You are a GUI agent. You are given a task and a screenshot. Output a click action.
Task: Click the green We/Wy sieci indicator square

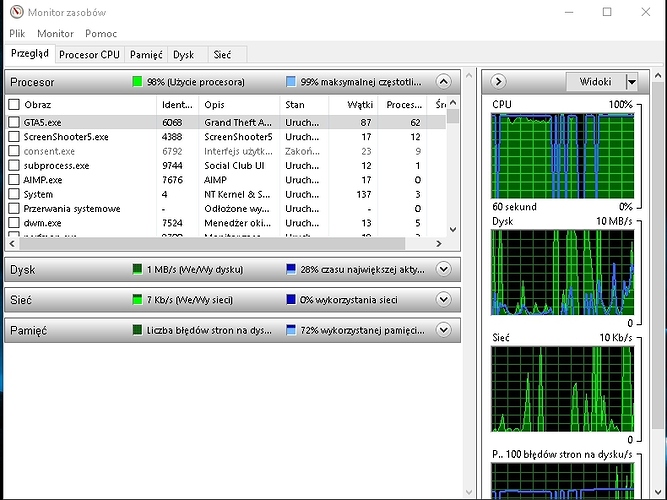137,299
